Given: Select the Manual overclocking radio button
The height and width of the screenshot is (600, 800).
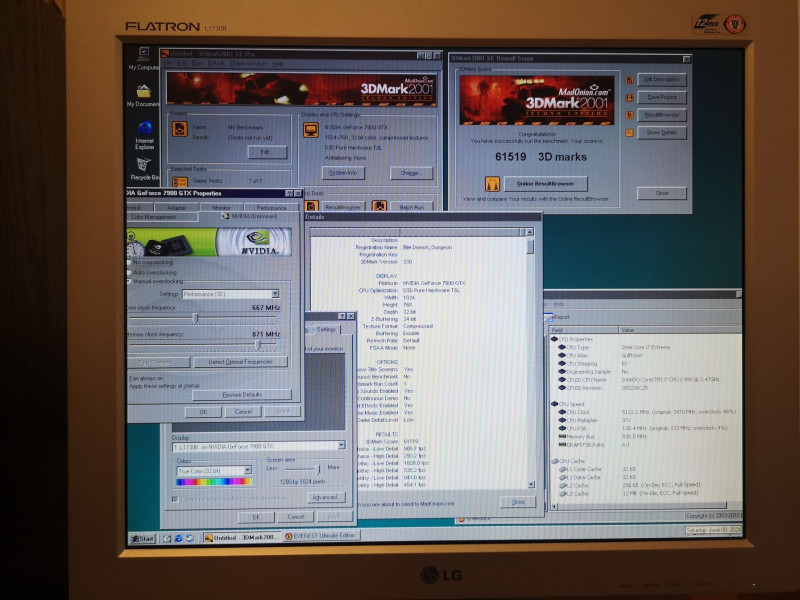Looking at the screenshot, I should coord(129,281).
